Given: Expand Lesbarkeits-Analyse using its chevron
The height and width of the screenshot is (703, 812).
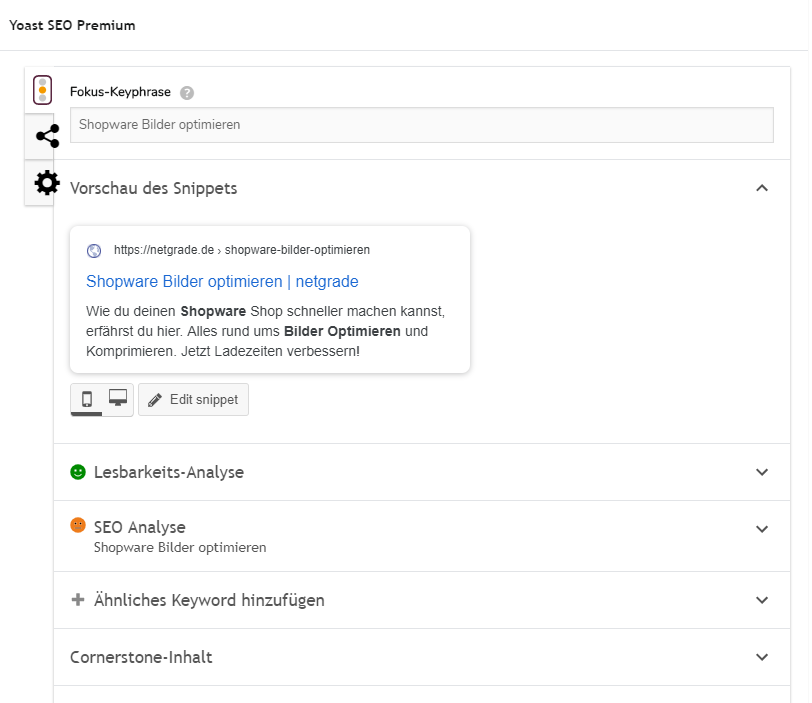Looking at the screenshot, I should 762,472.
